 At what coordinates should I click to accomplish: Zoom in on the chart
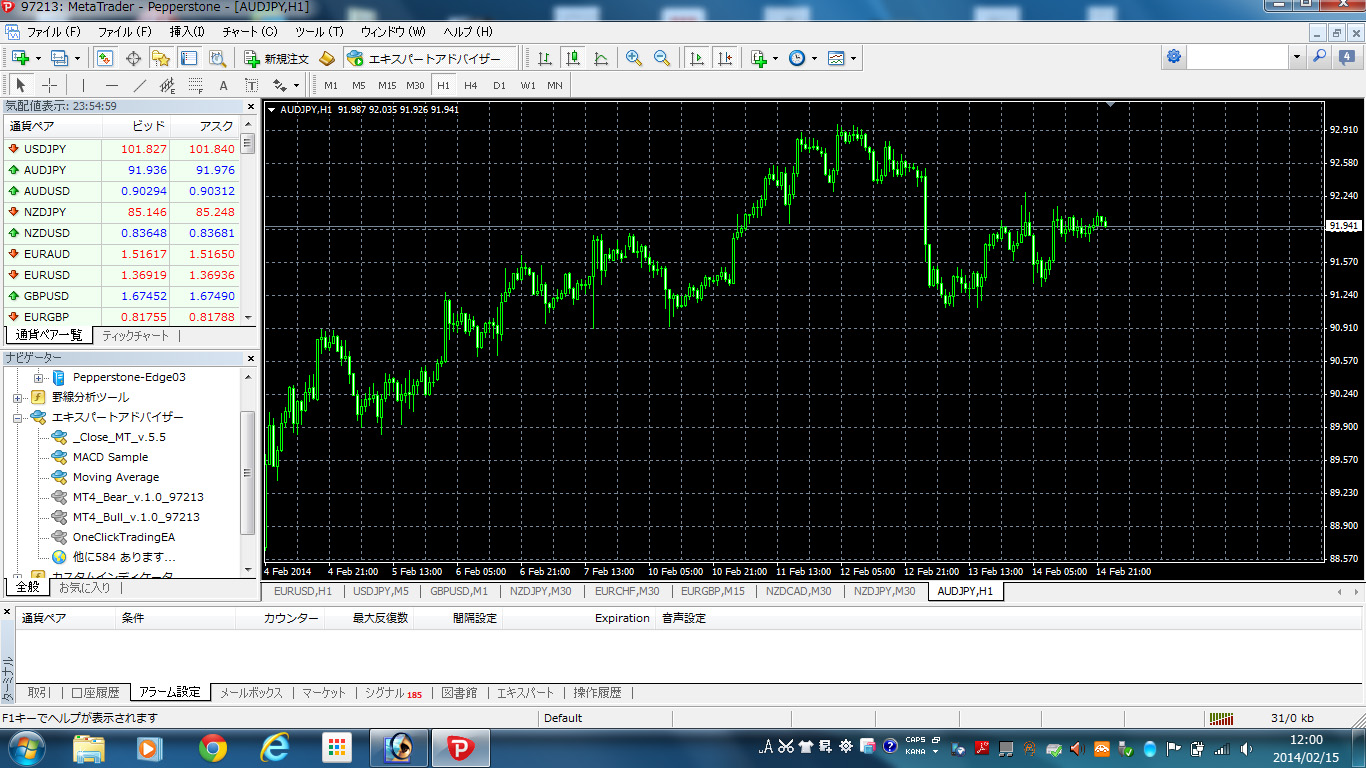coord(633,58)
